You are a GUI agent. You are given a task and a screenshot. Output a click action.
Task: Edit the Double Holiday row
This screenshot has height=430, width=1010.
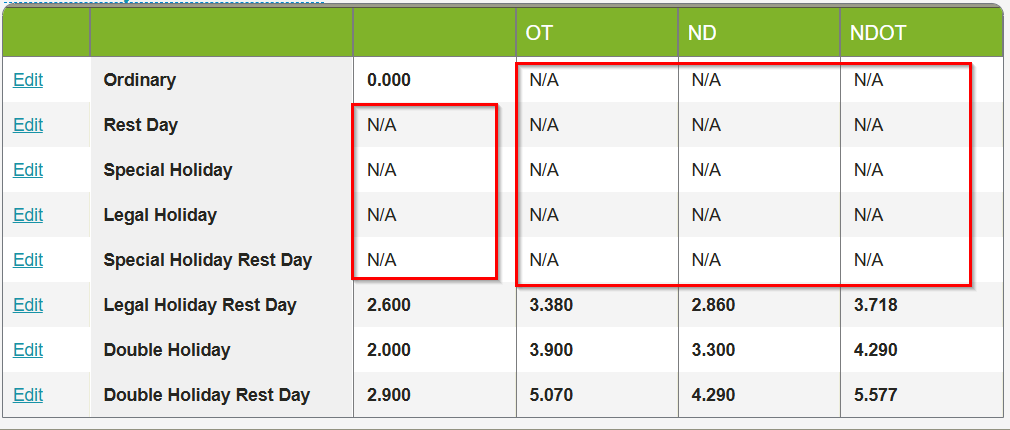tap(28, 350)
